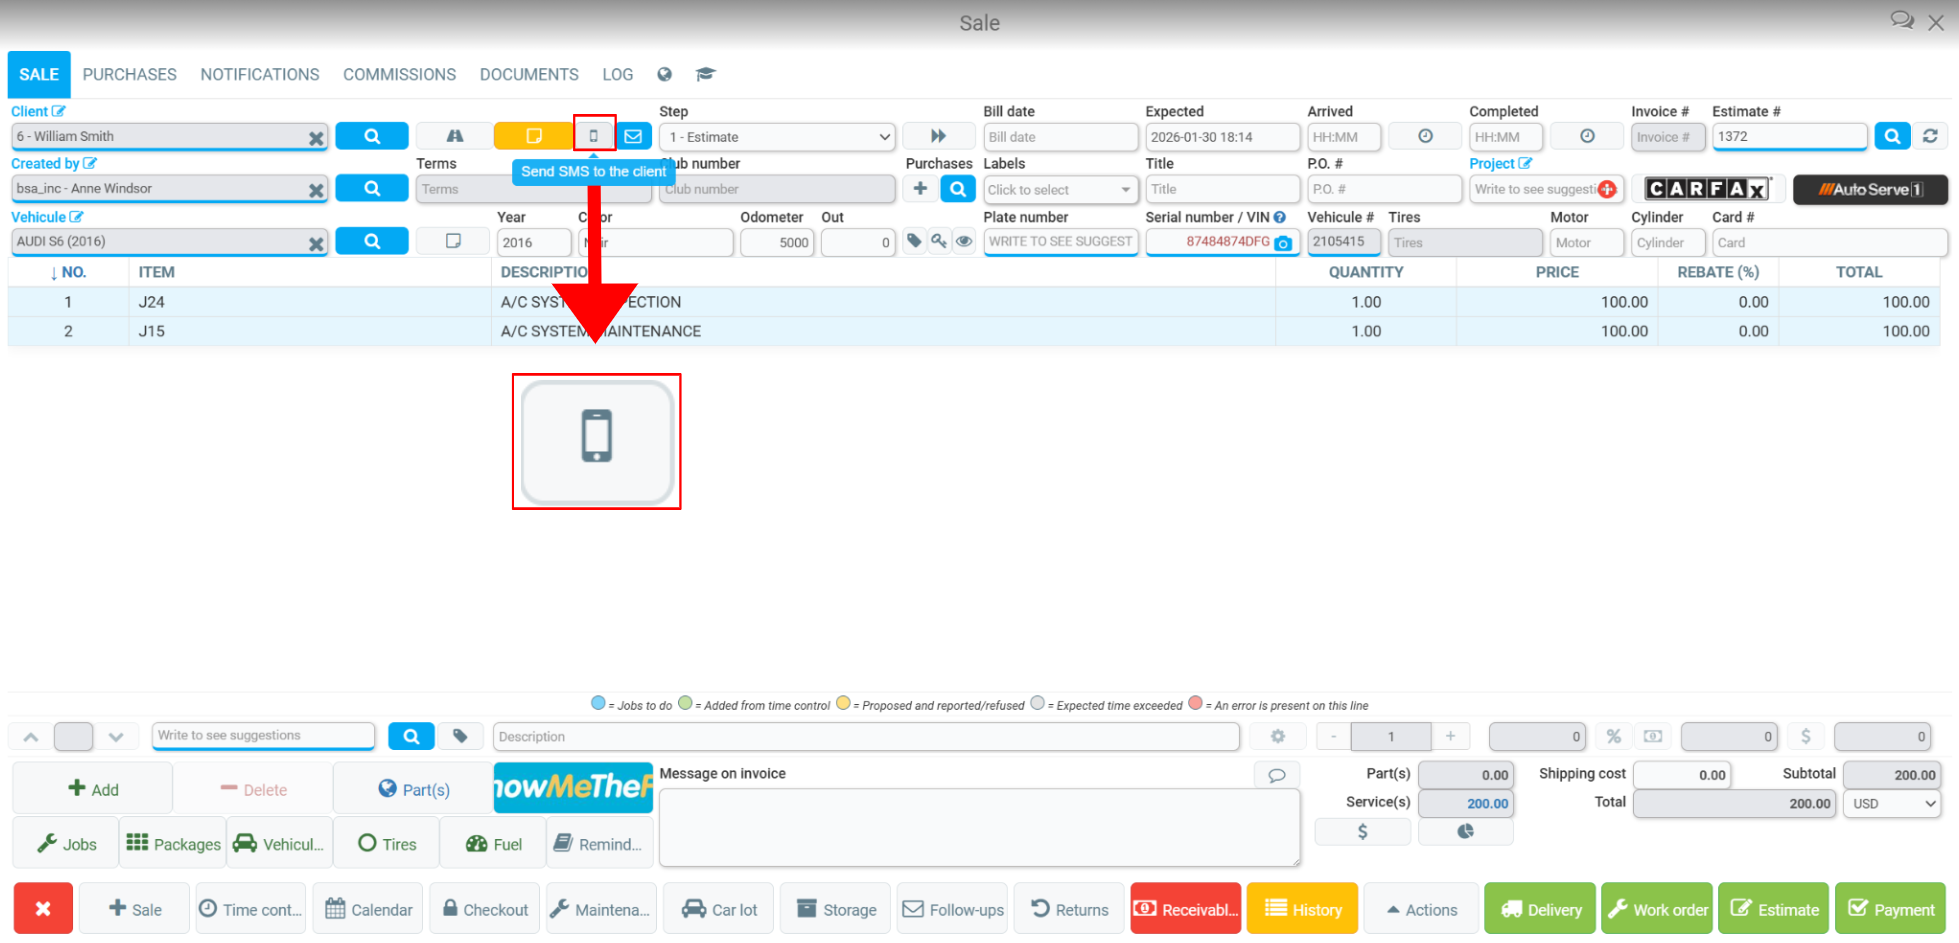Toggle the eye icon near the odometer fields
Screen dimensions: 1959x943
pyautogui.click(x=963, y=241)
